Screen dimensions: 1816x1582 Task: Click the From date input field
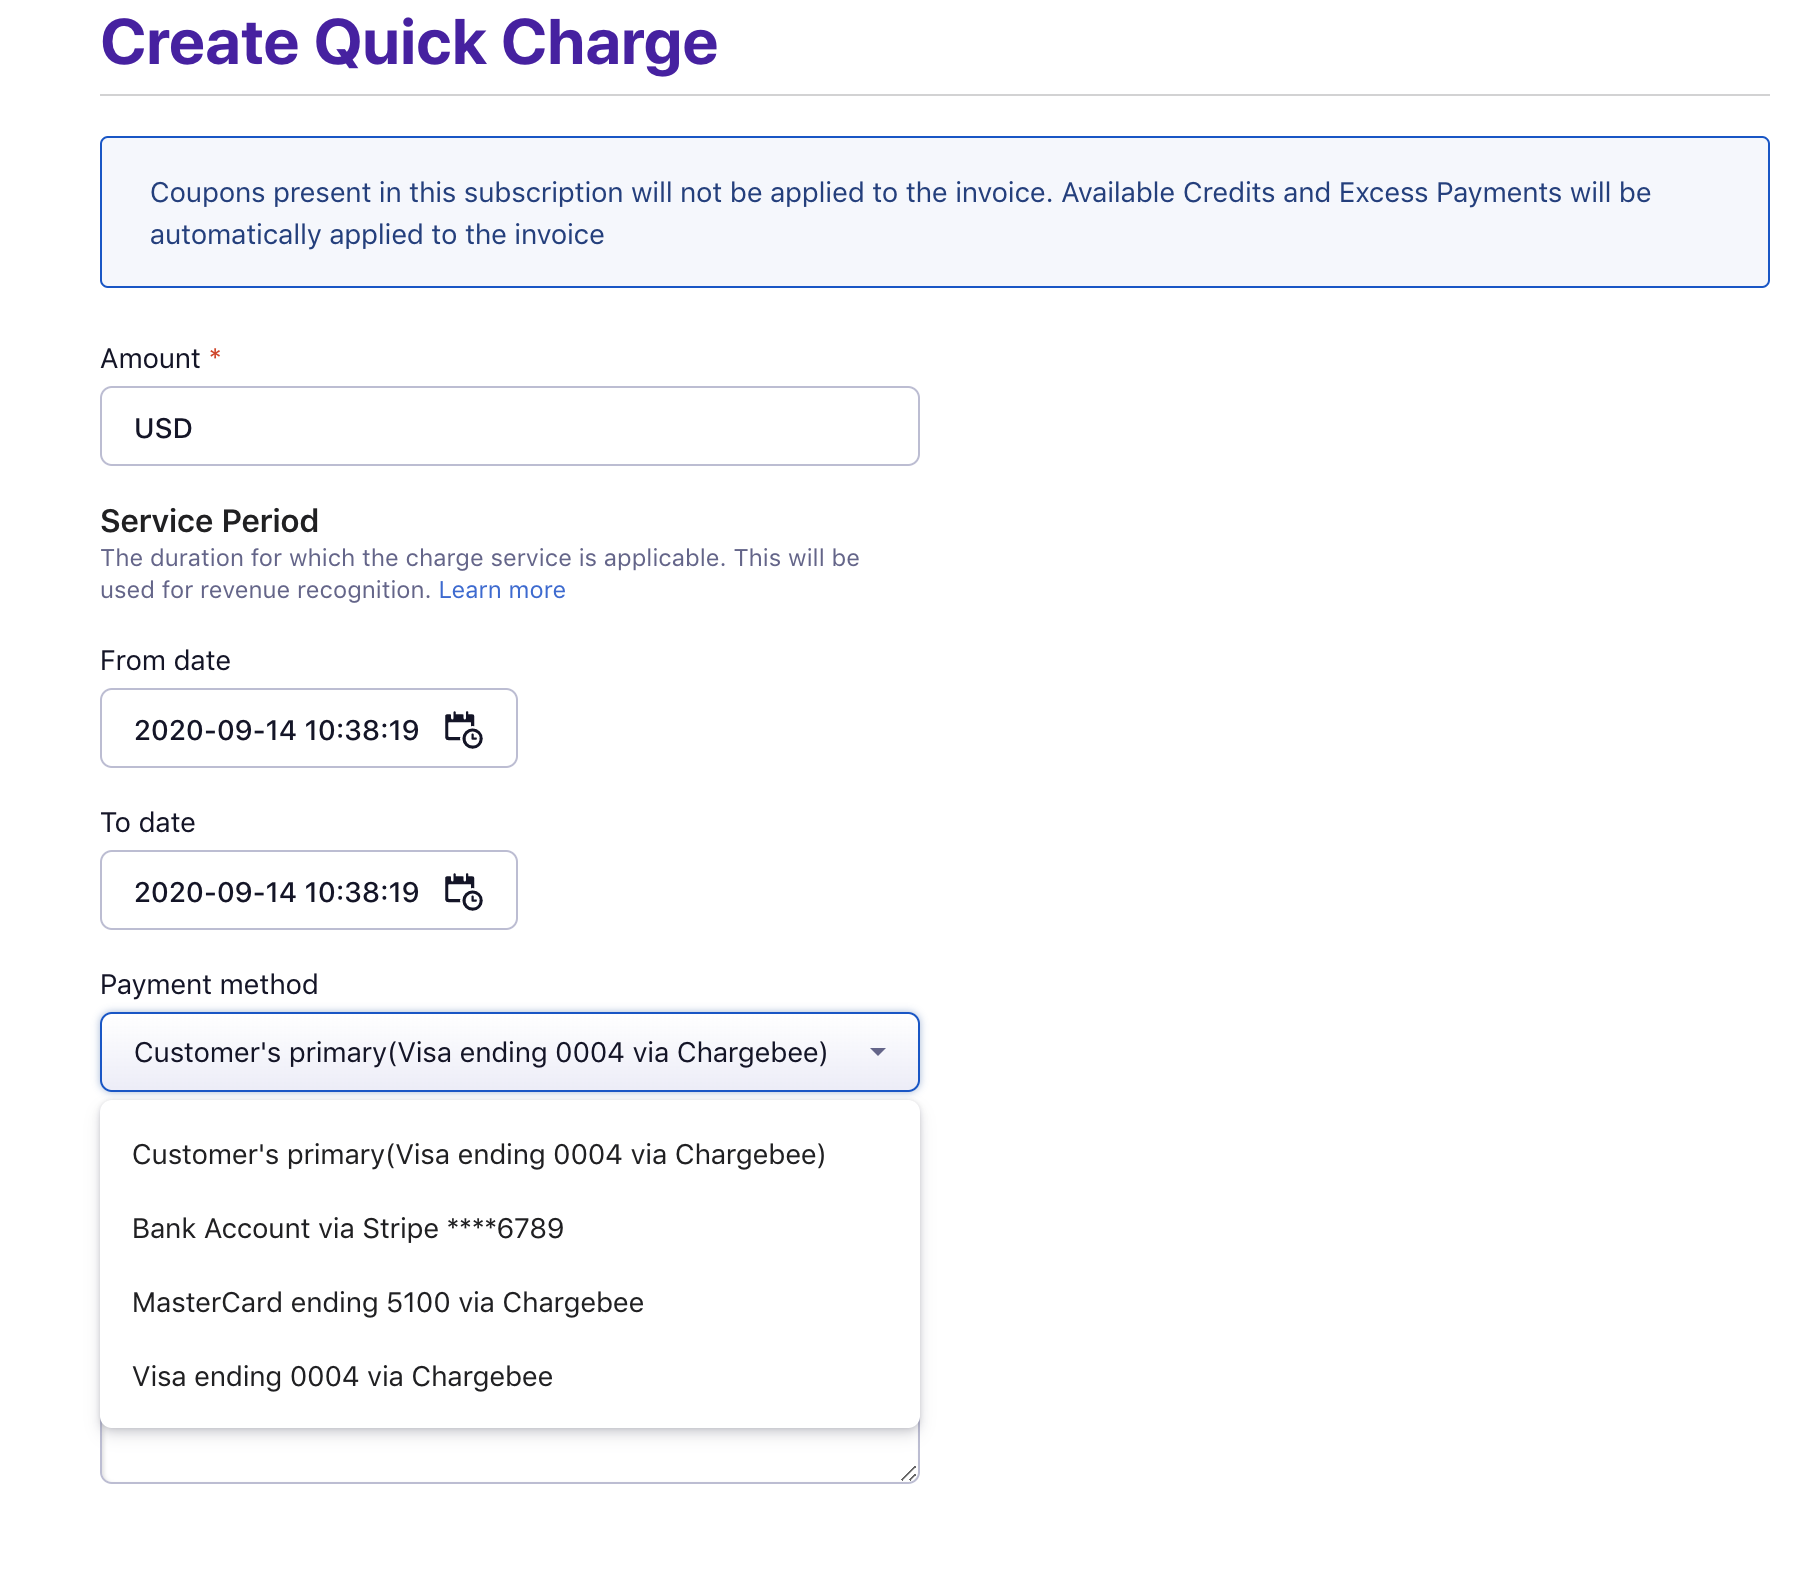[309, 728]
